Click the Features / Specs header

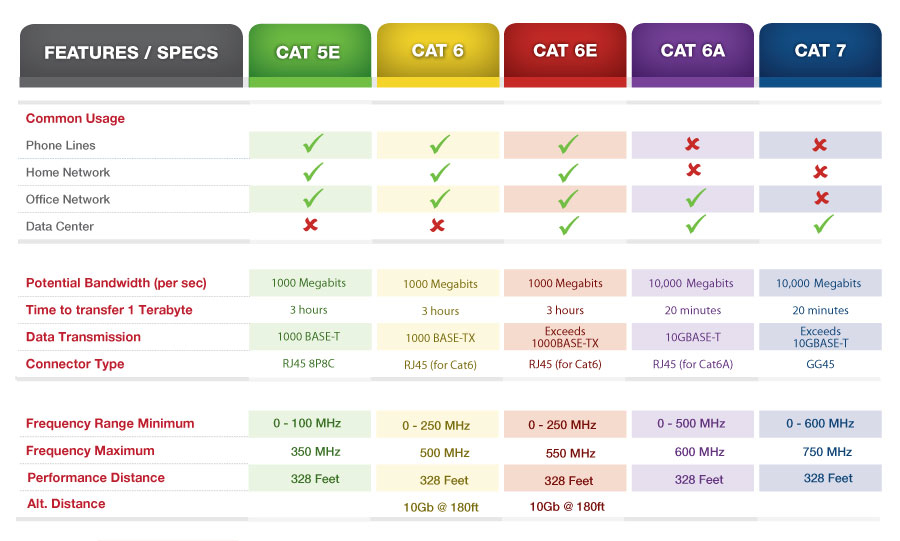point(131,54)
